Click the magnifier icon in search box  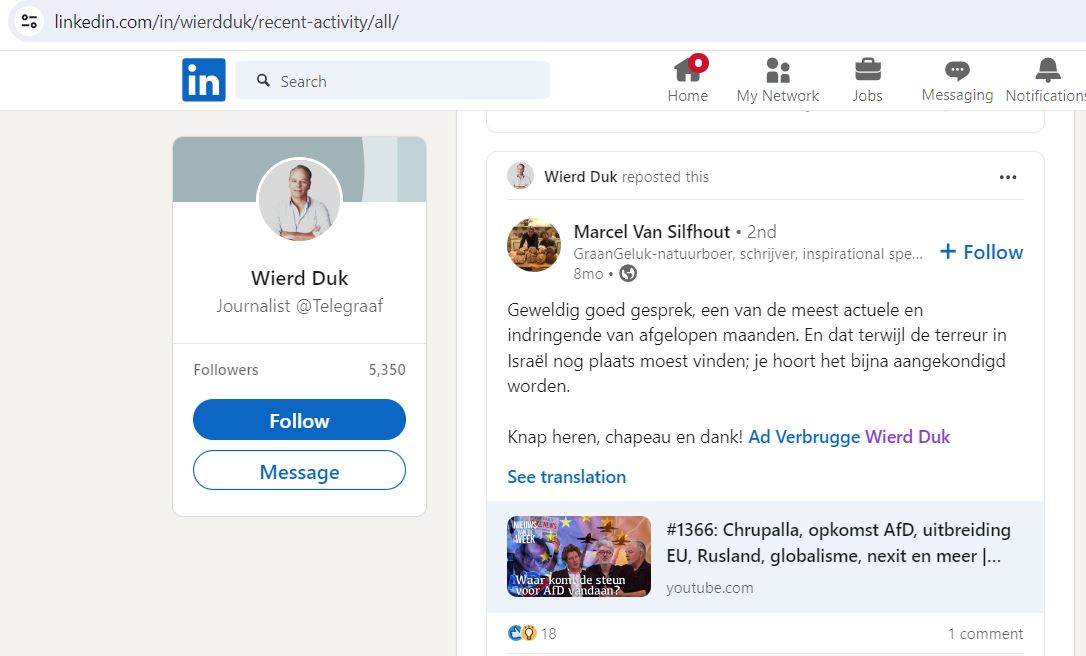(x=263, y=80)
